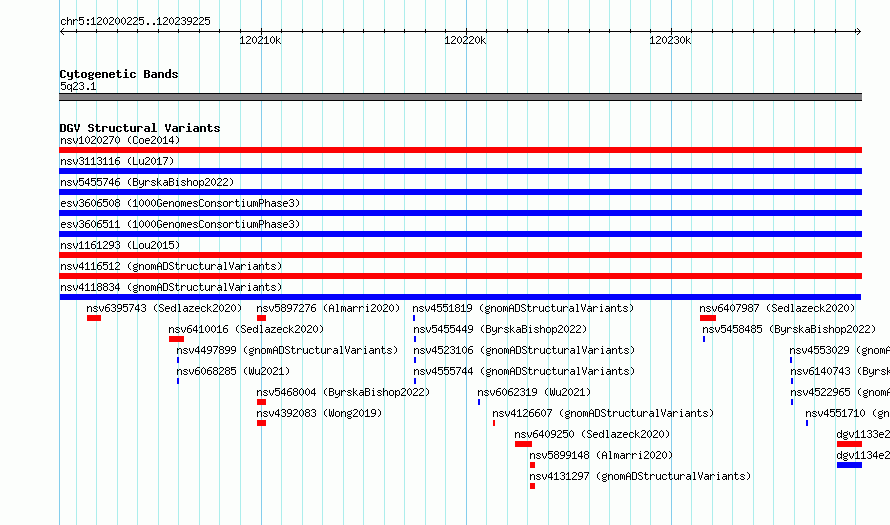Click red marker under nsv5468004
This screenshot has height=525, width=890.
(x=261, y=402)
